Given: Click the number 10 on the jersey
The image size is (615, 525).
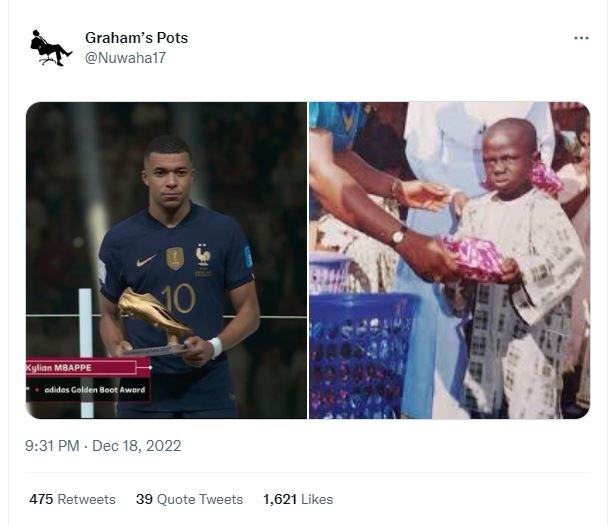Looking at the screenshot, I should coord(177,297).
